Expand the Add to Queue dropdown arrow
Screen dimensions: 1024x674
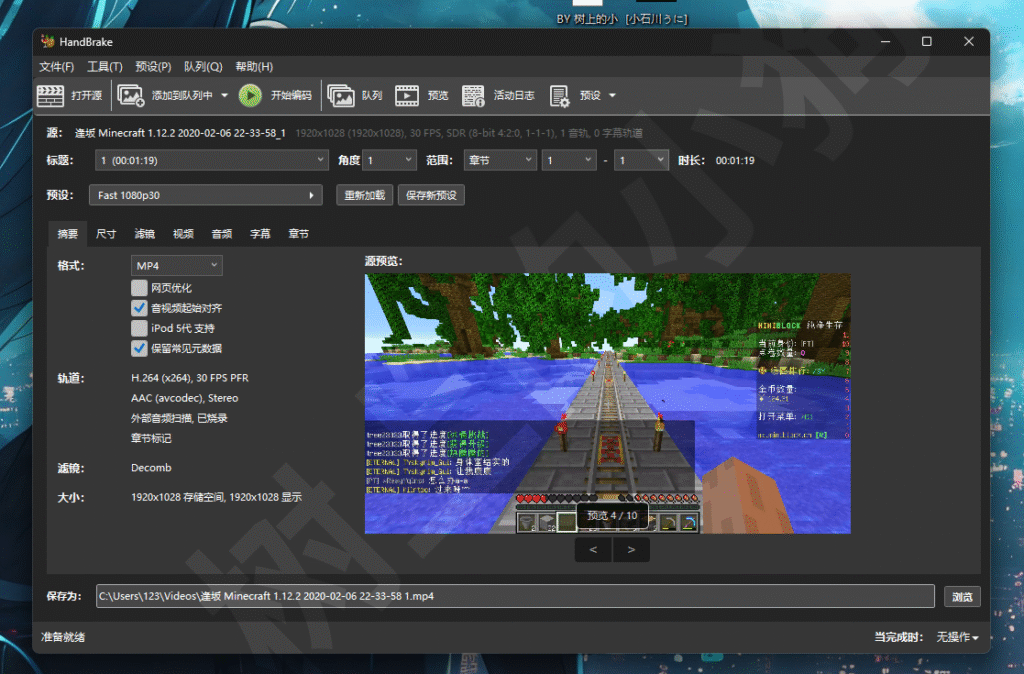click(225, 95)
